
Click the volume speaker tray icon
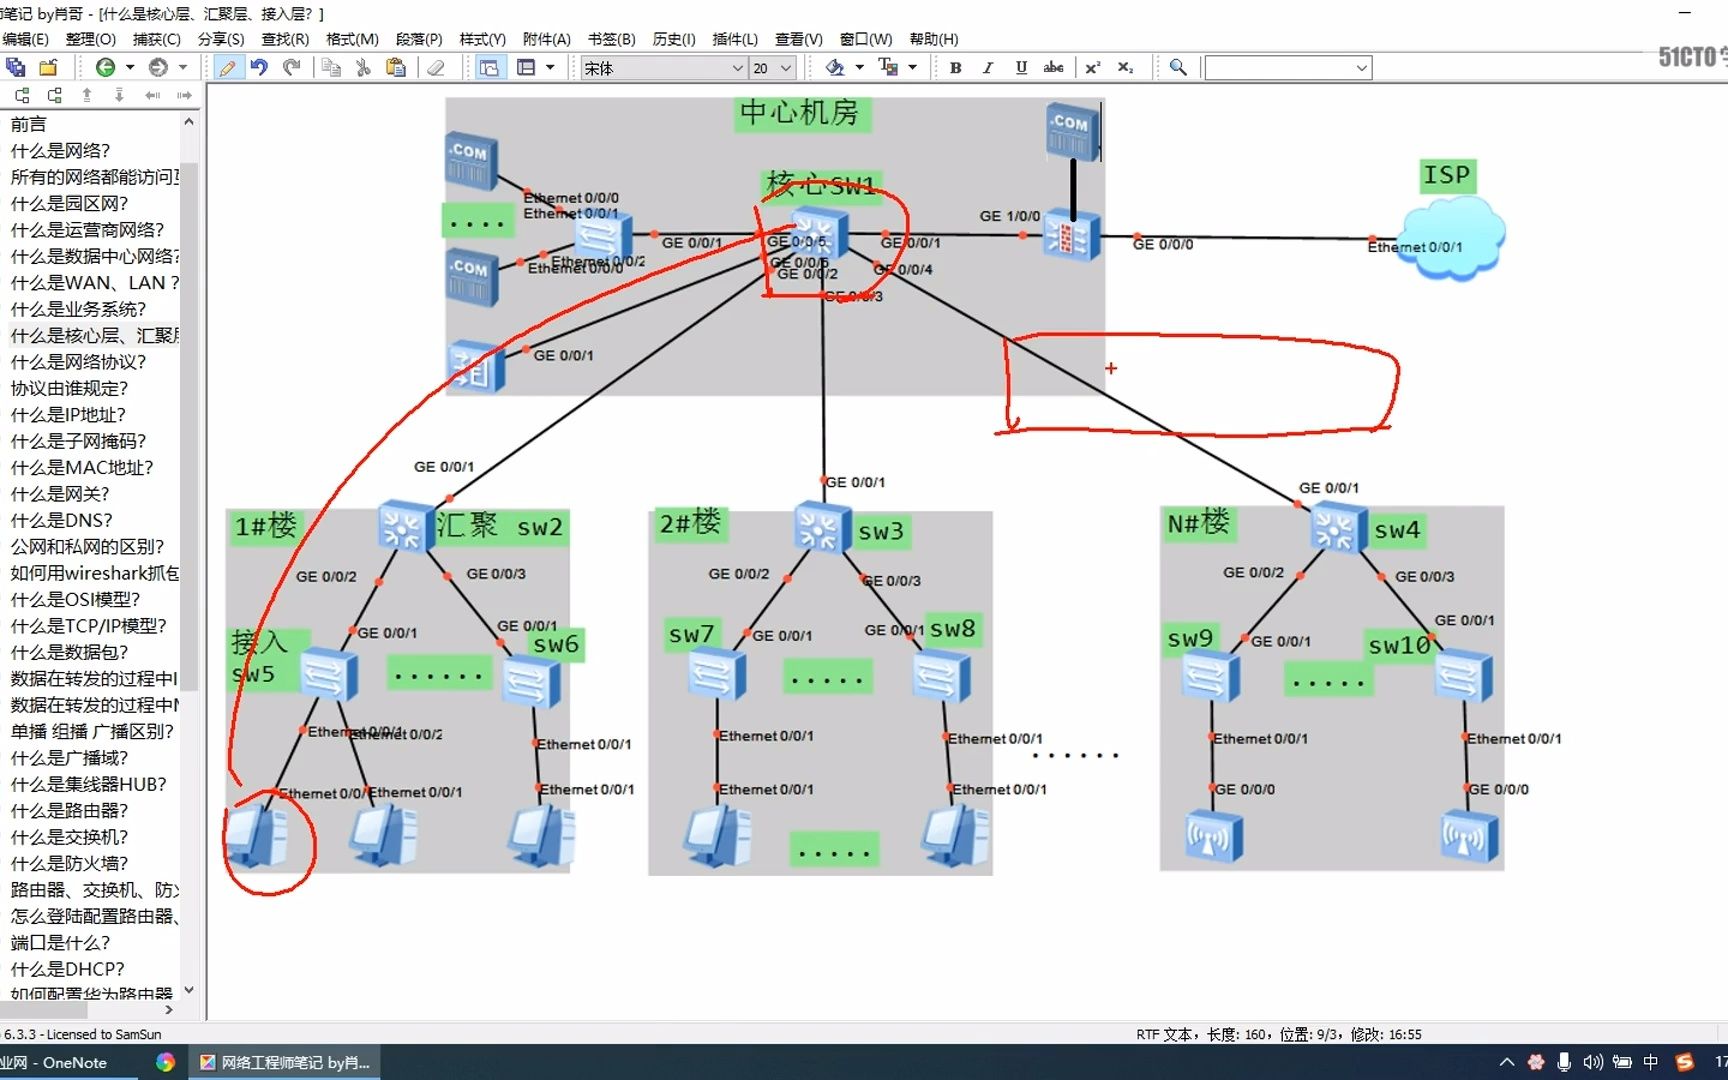click(1593, 1062)
